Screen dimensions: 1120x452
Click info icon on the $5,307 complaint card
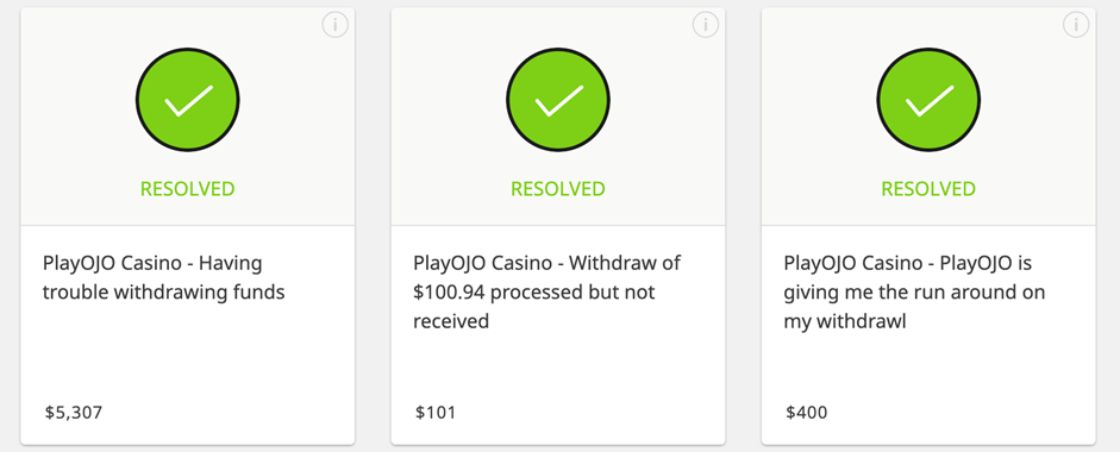pyautogui.click(x=335, y=25)
